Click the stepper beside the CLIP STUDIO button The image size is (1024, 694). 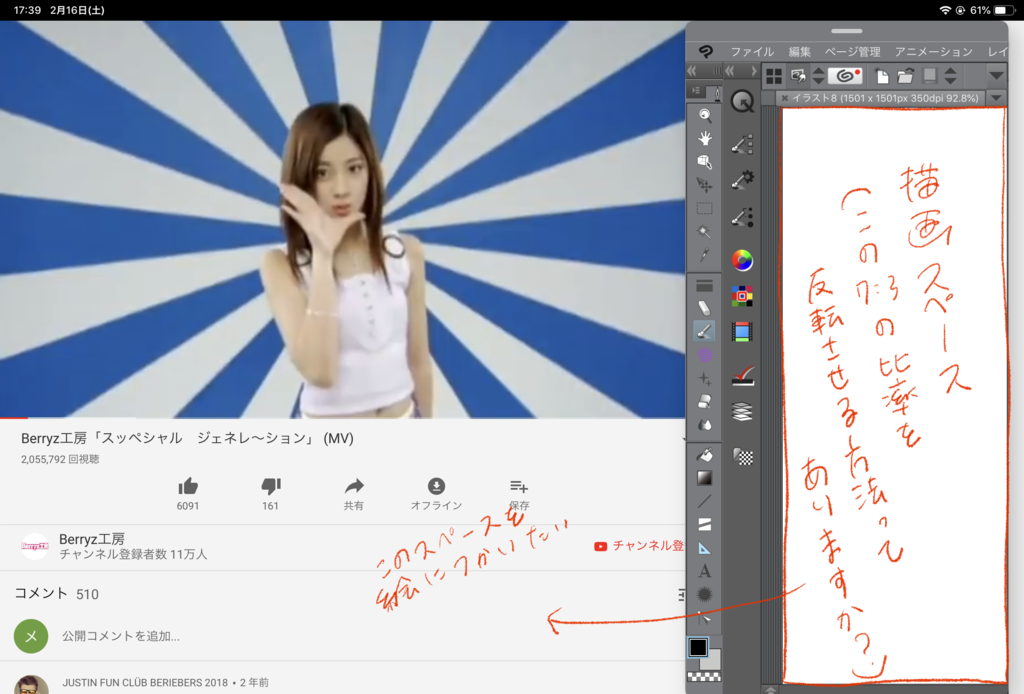[818, 76]
